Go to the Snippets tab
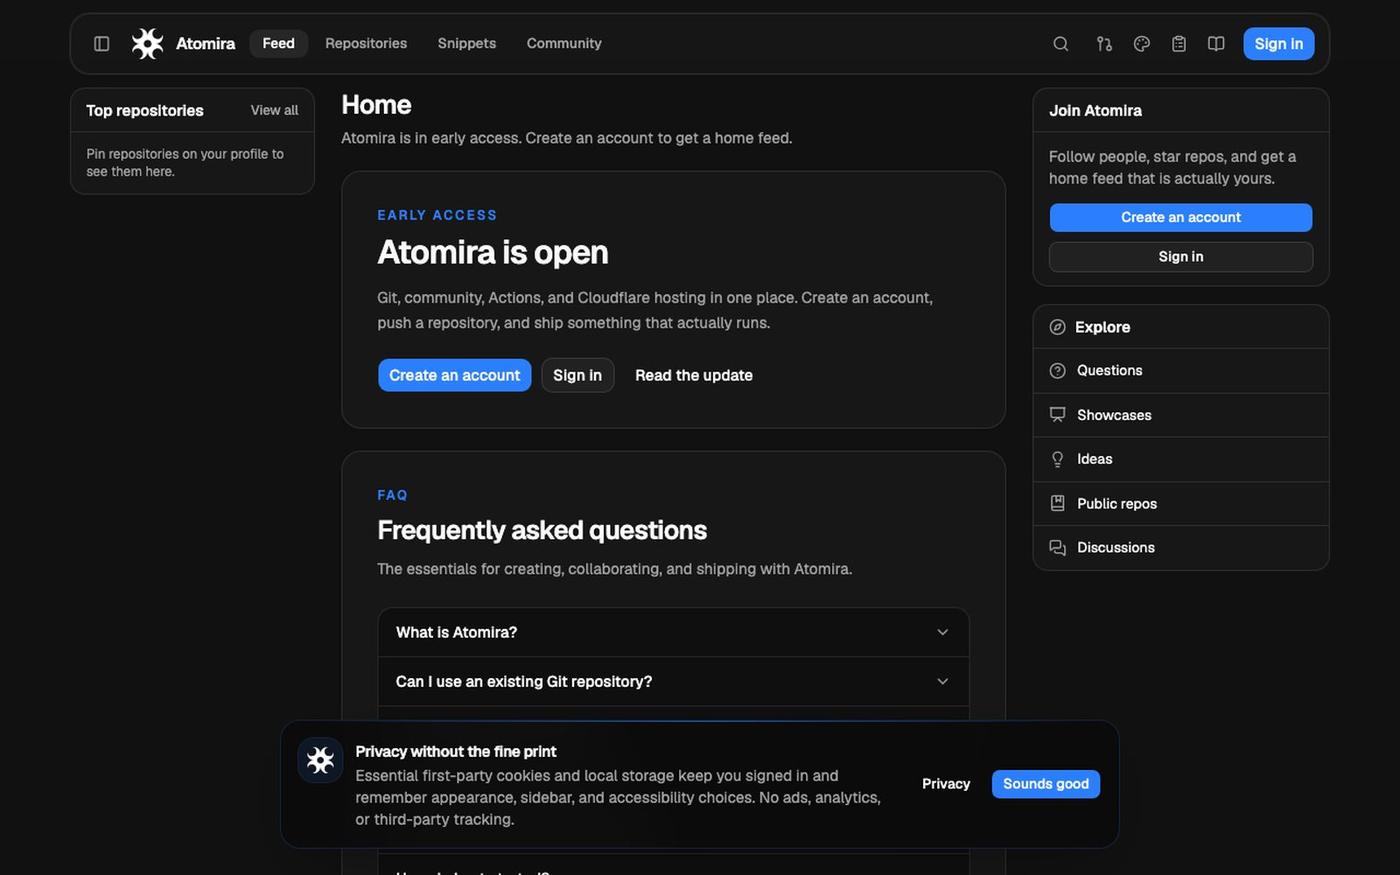This screenshot has width=1400, height=875. point(467,44)
